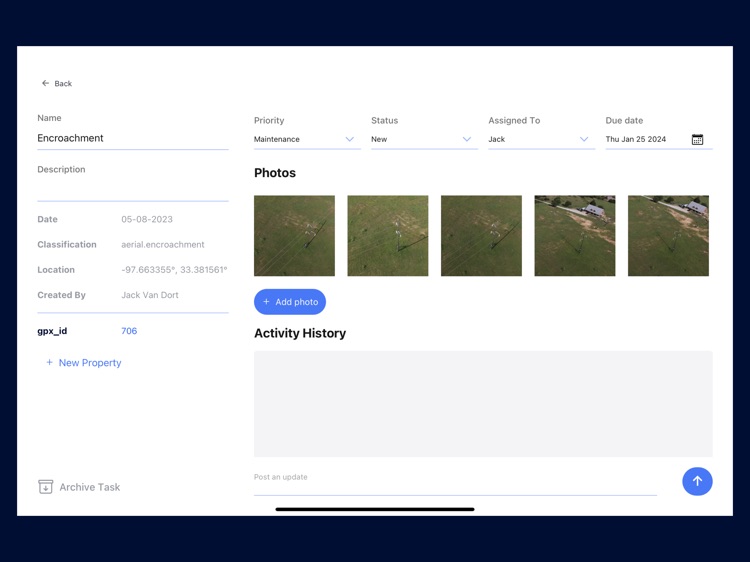Click the Location field label

56,270
